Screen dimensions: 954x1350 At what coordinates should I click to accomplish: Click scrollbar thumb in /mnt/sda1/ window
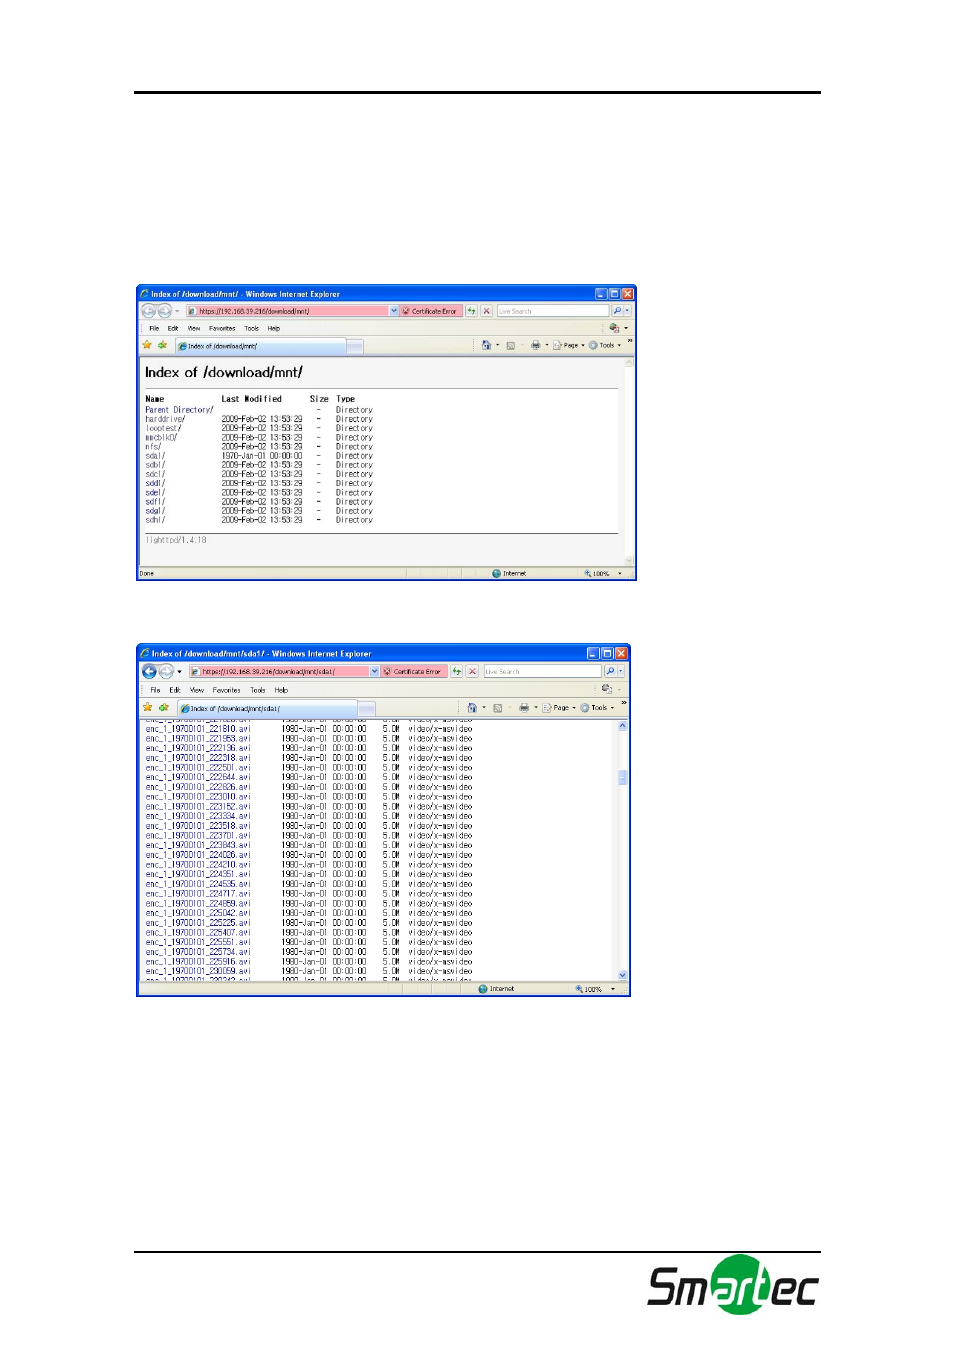point(623,777)
